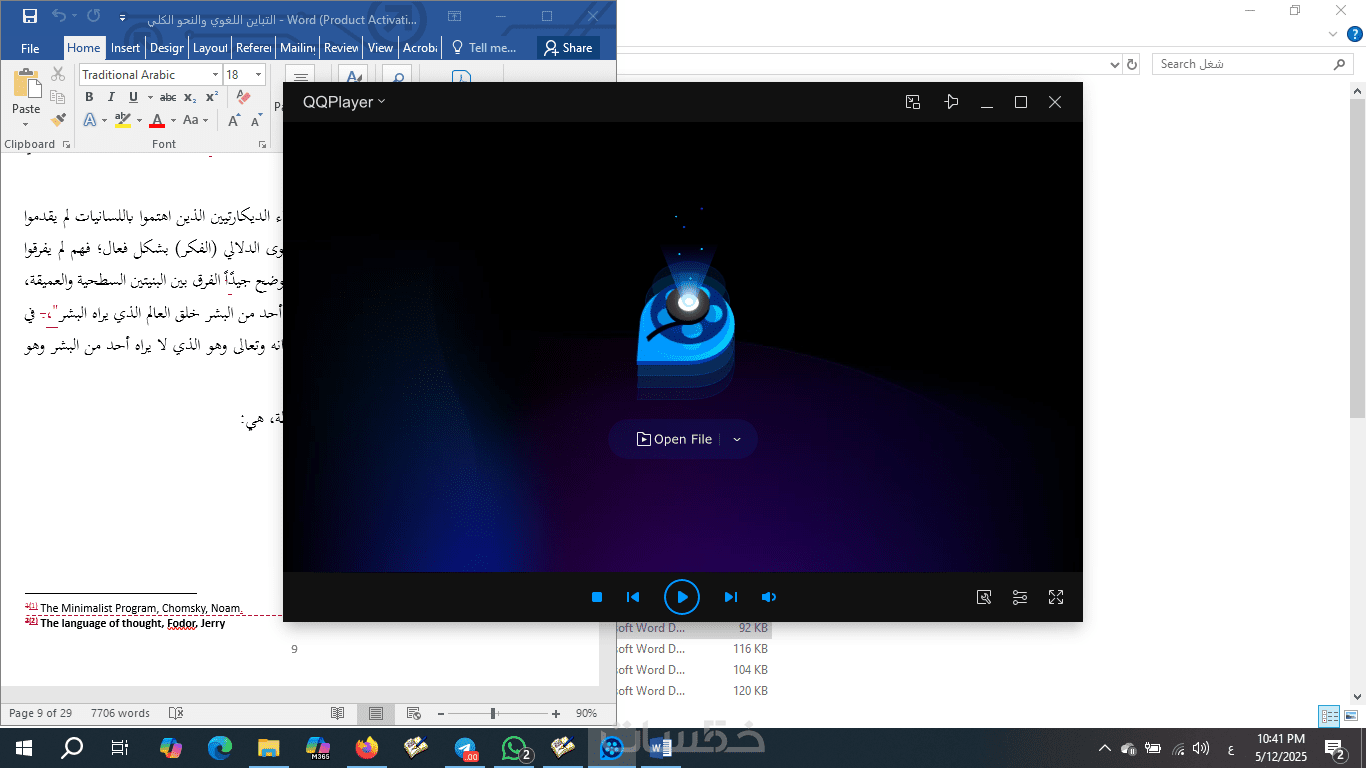Image resolution: width=1366 pixels, height=768 pixels.
Task: Switch to the Layout tab in Word
Action: (x=210, y=48)
